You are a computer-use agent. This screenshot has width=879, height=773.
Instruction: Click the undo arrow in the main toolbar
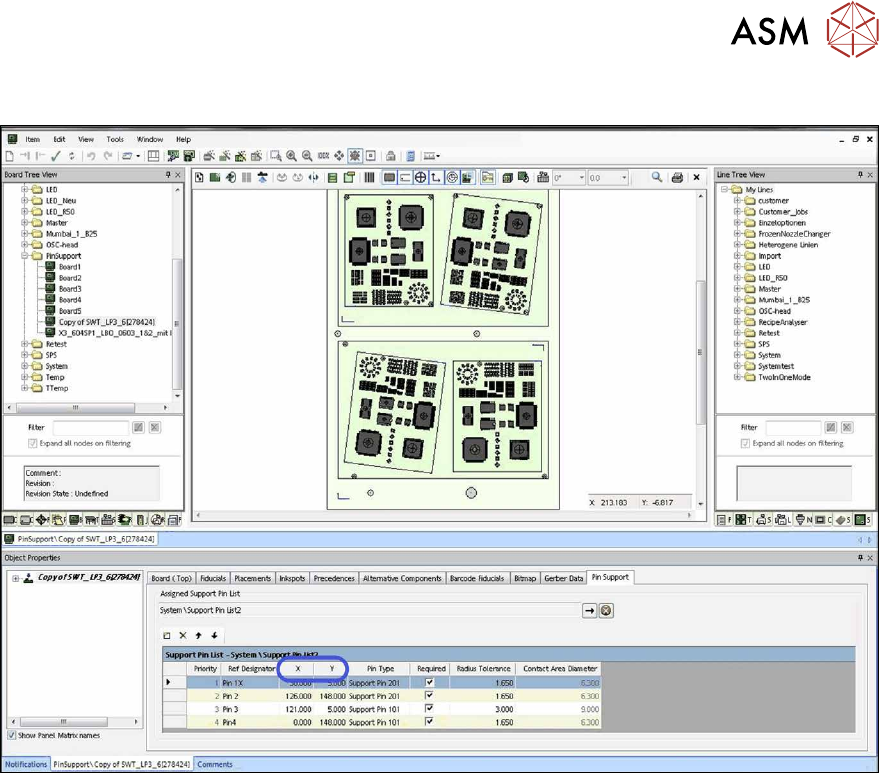tap(90, 156)
